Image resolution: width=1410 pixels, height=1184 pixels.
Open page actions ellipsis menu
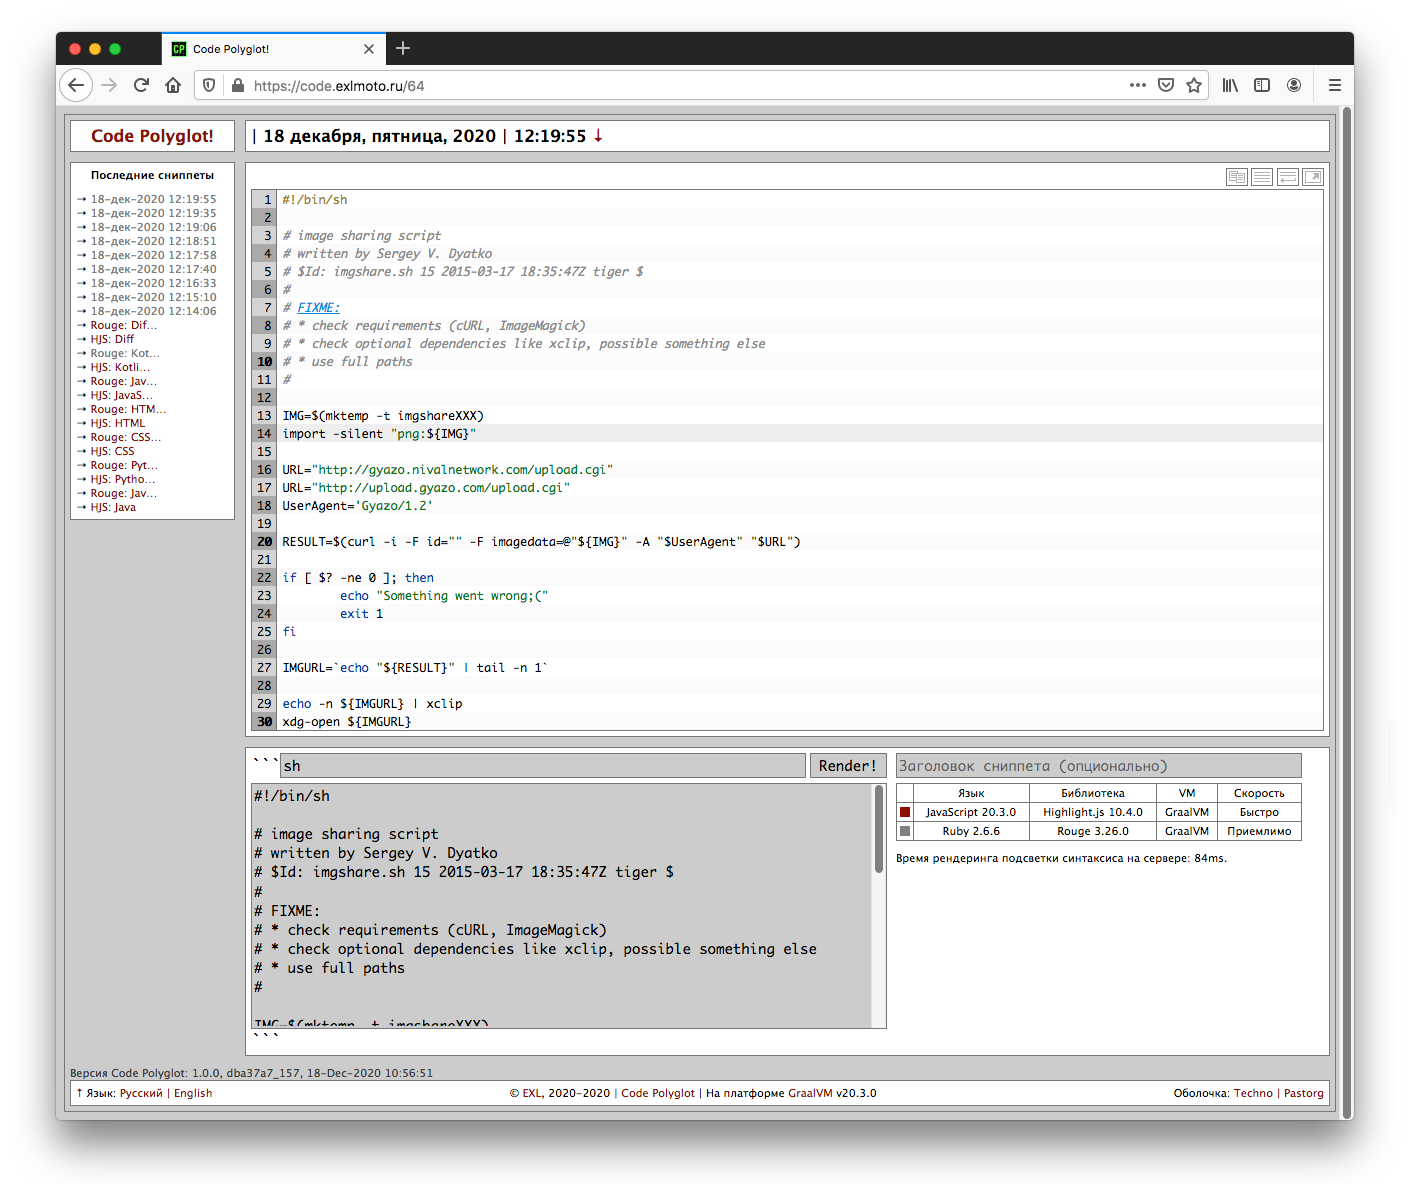pyautogui.click(x=1138, y=85)
